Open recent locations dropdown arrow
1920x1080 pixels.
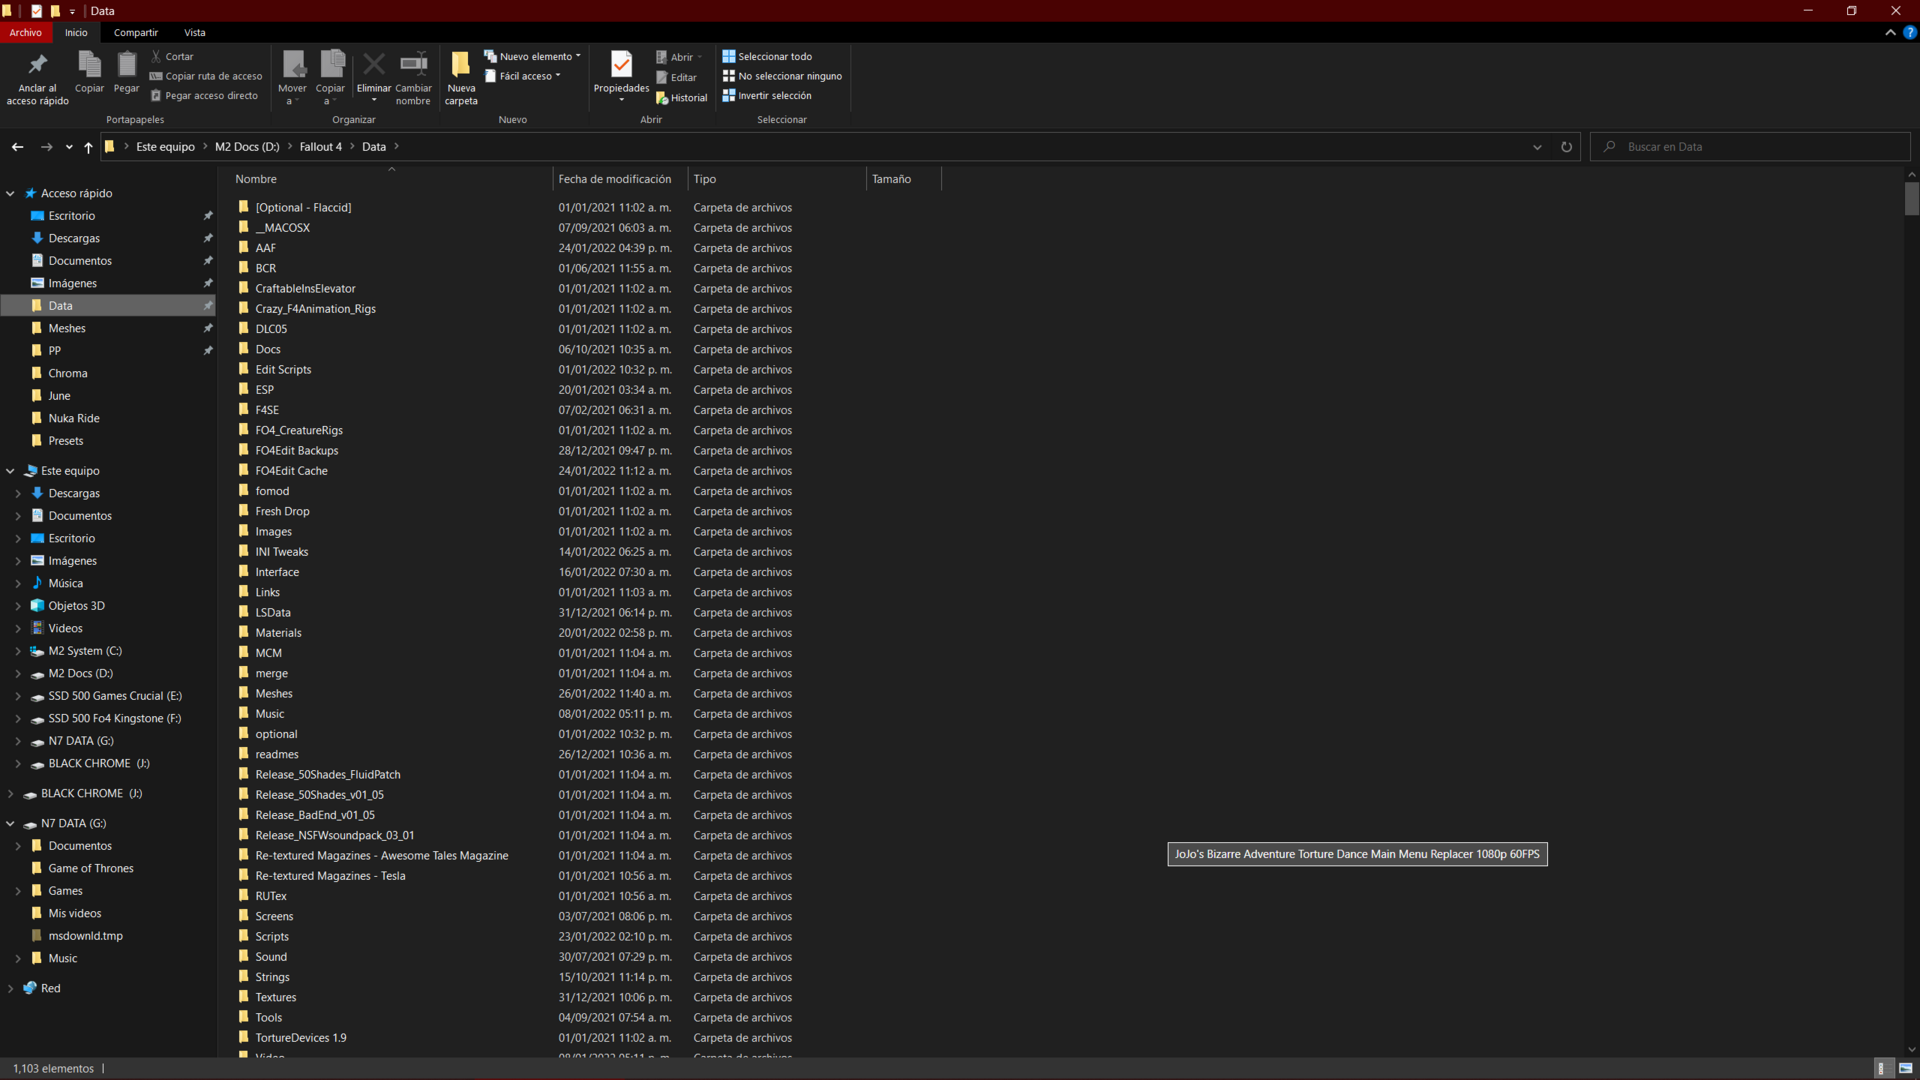pyautogui.click(x=69, y=147)
